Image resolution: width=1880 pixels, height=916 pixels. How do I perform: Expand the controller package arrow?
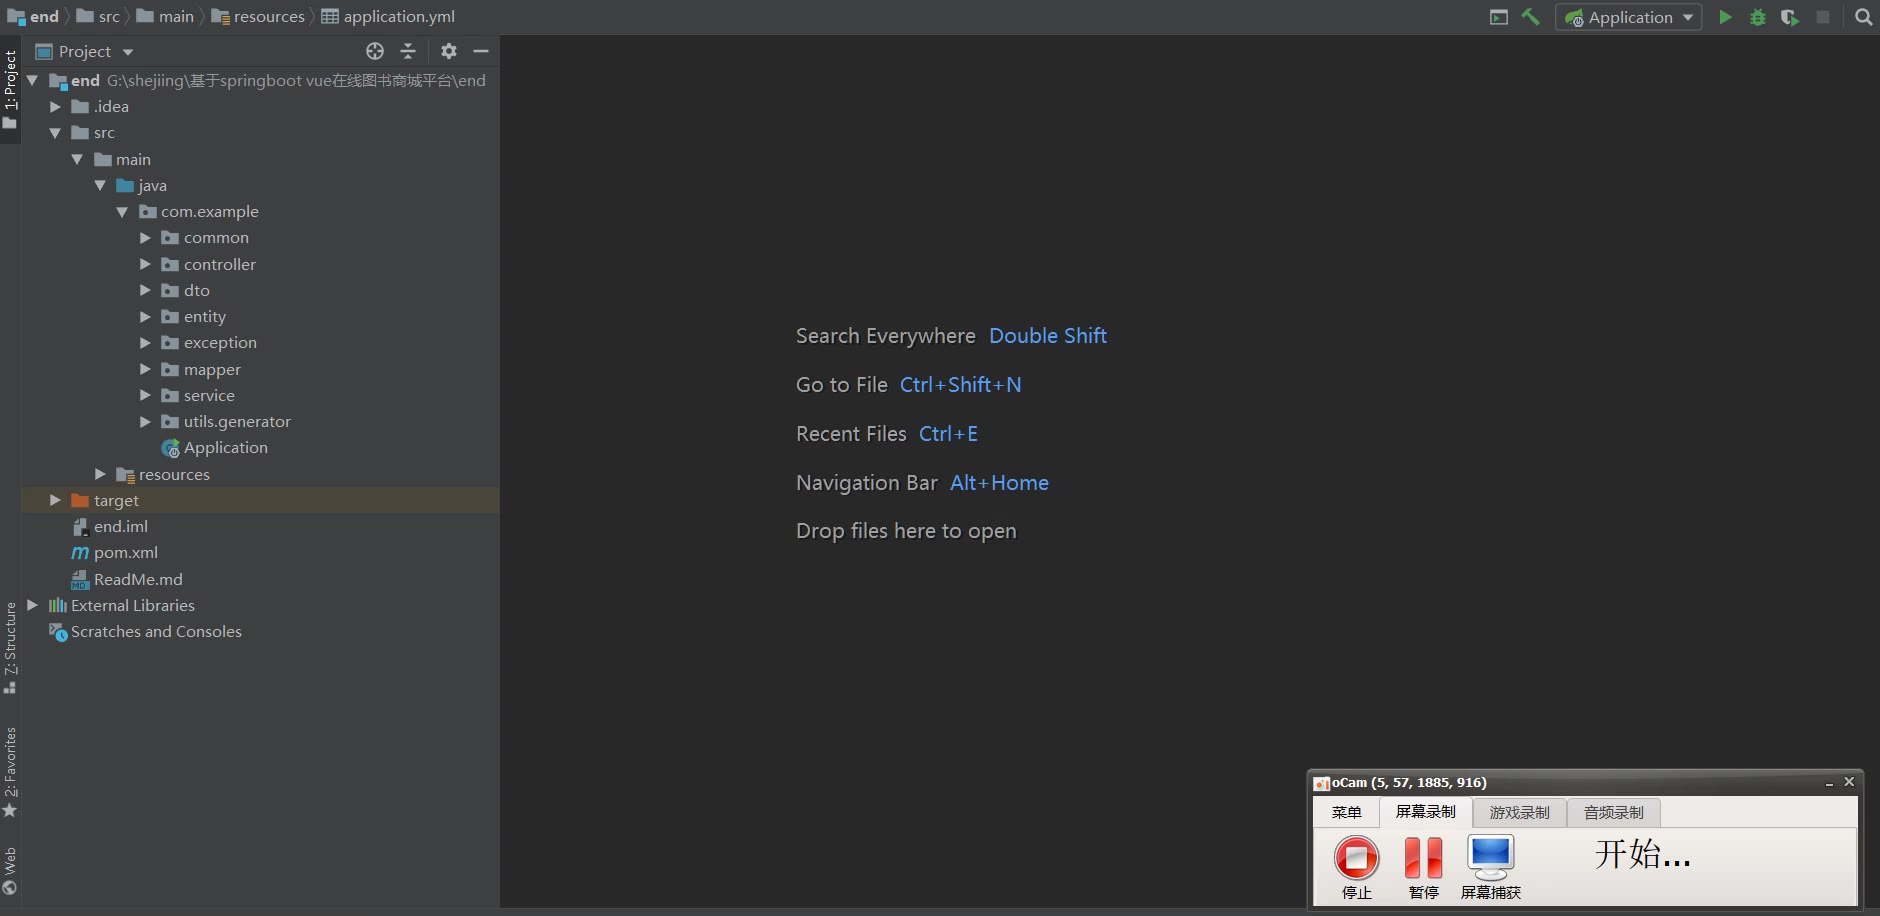[146, 264]
